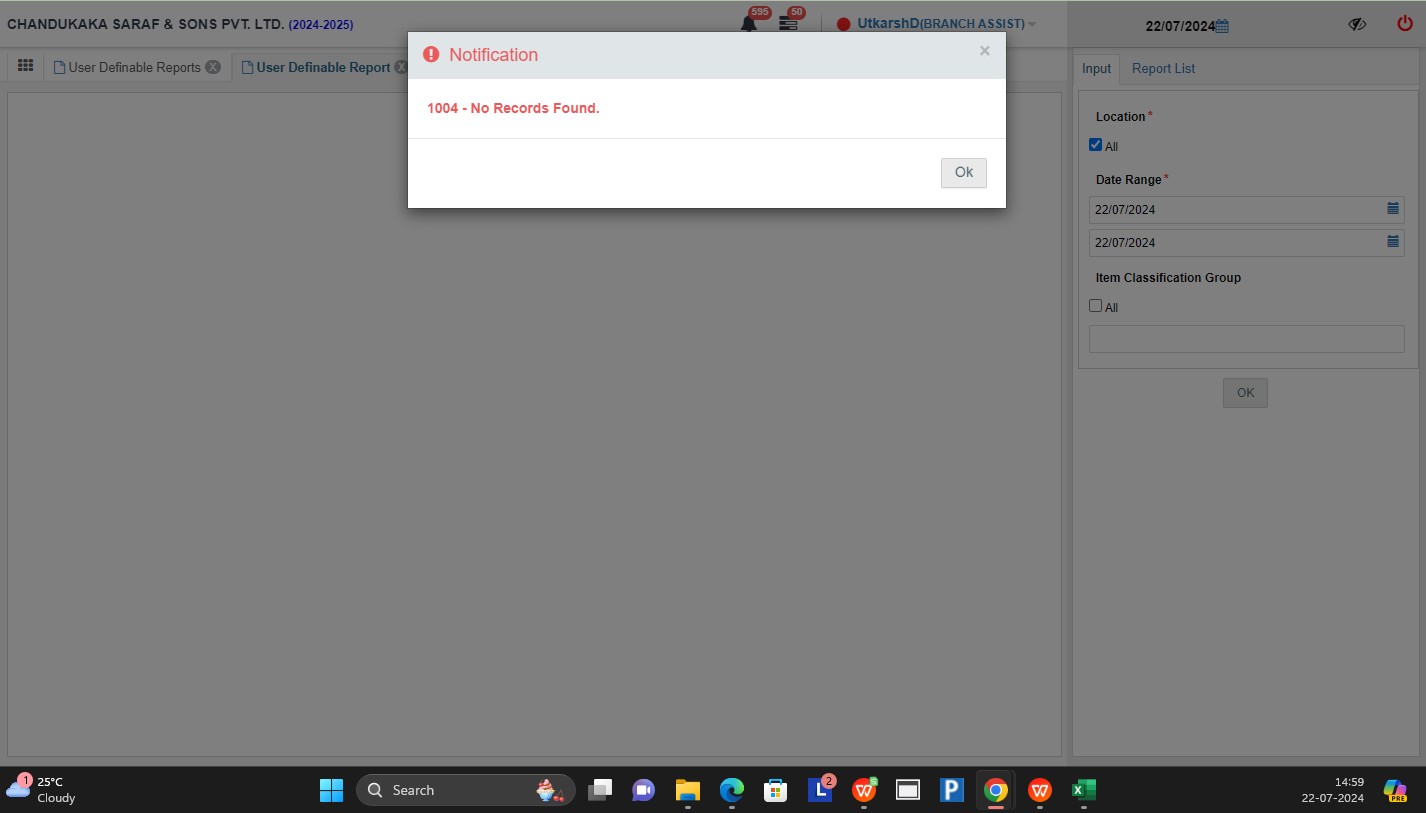Open the purple chat app on taskbar

643,790
